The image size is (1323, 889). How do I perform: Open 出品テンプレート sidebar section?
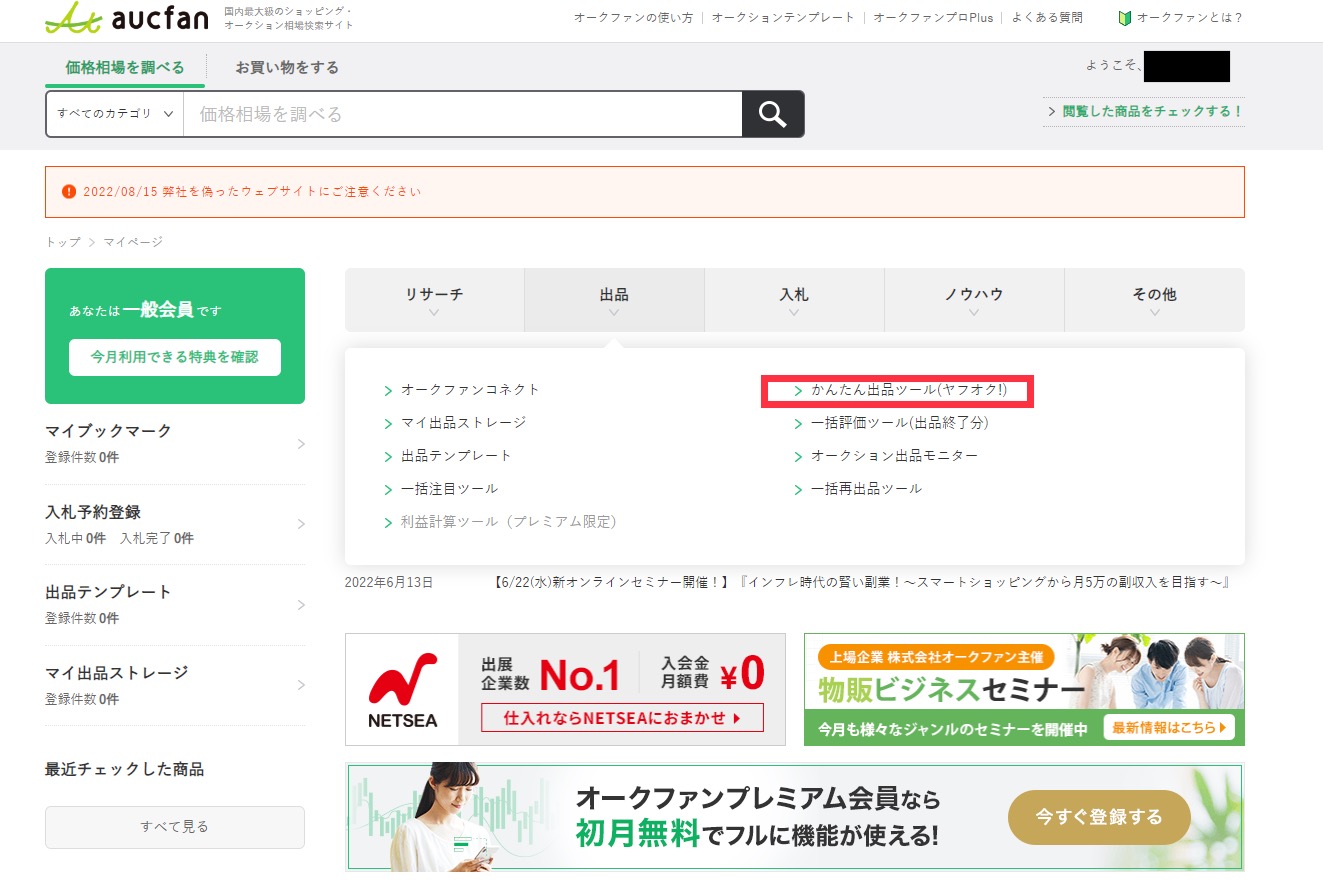(x=175, y=604)
